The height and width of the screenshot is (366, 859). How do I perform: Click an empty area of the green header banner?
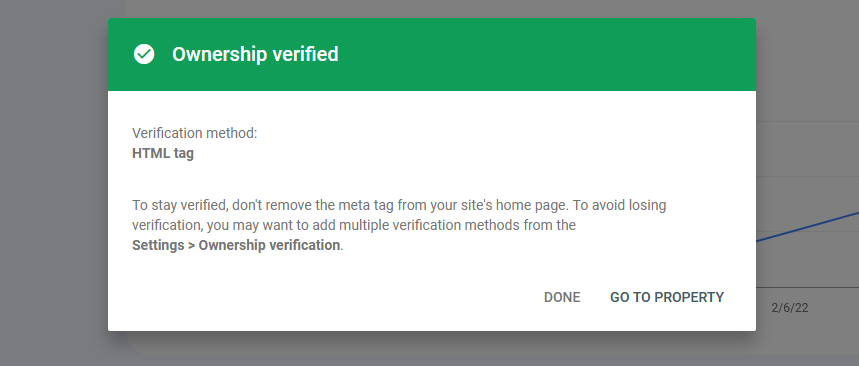tap(548, 54)
